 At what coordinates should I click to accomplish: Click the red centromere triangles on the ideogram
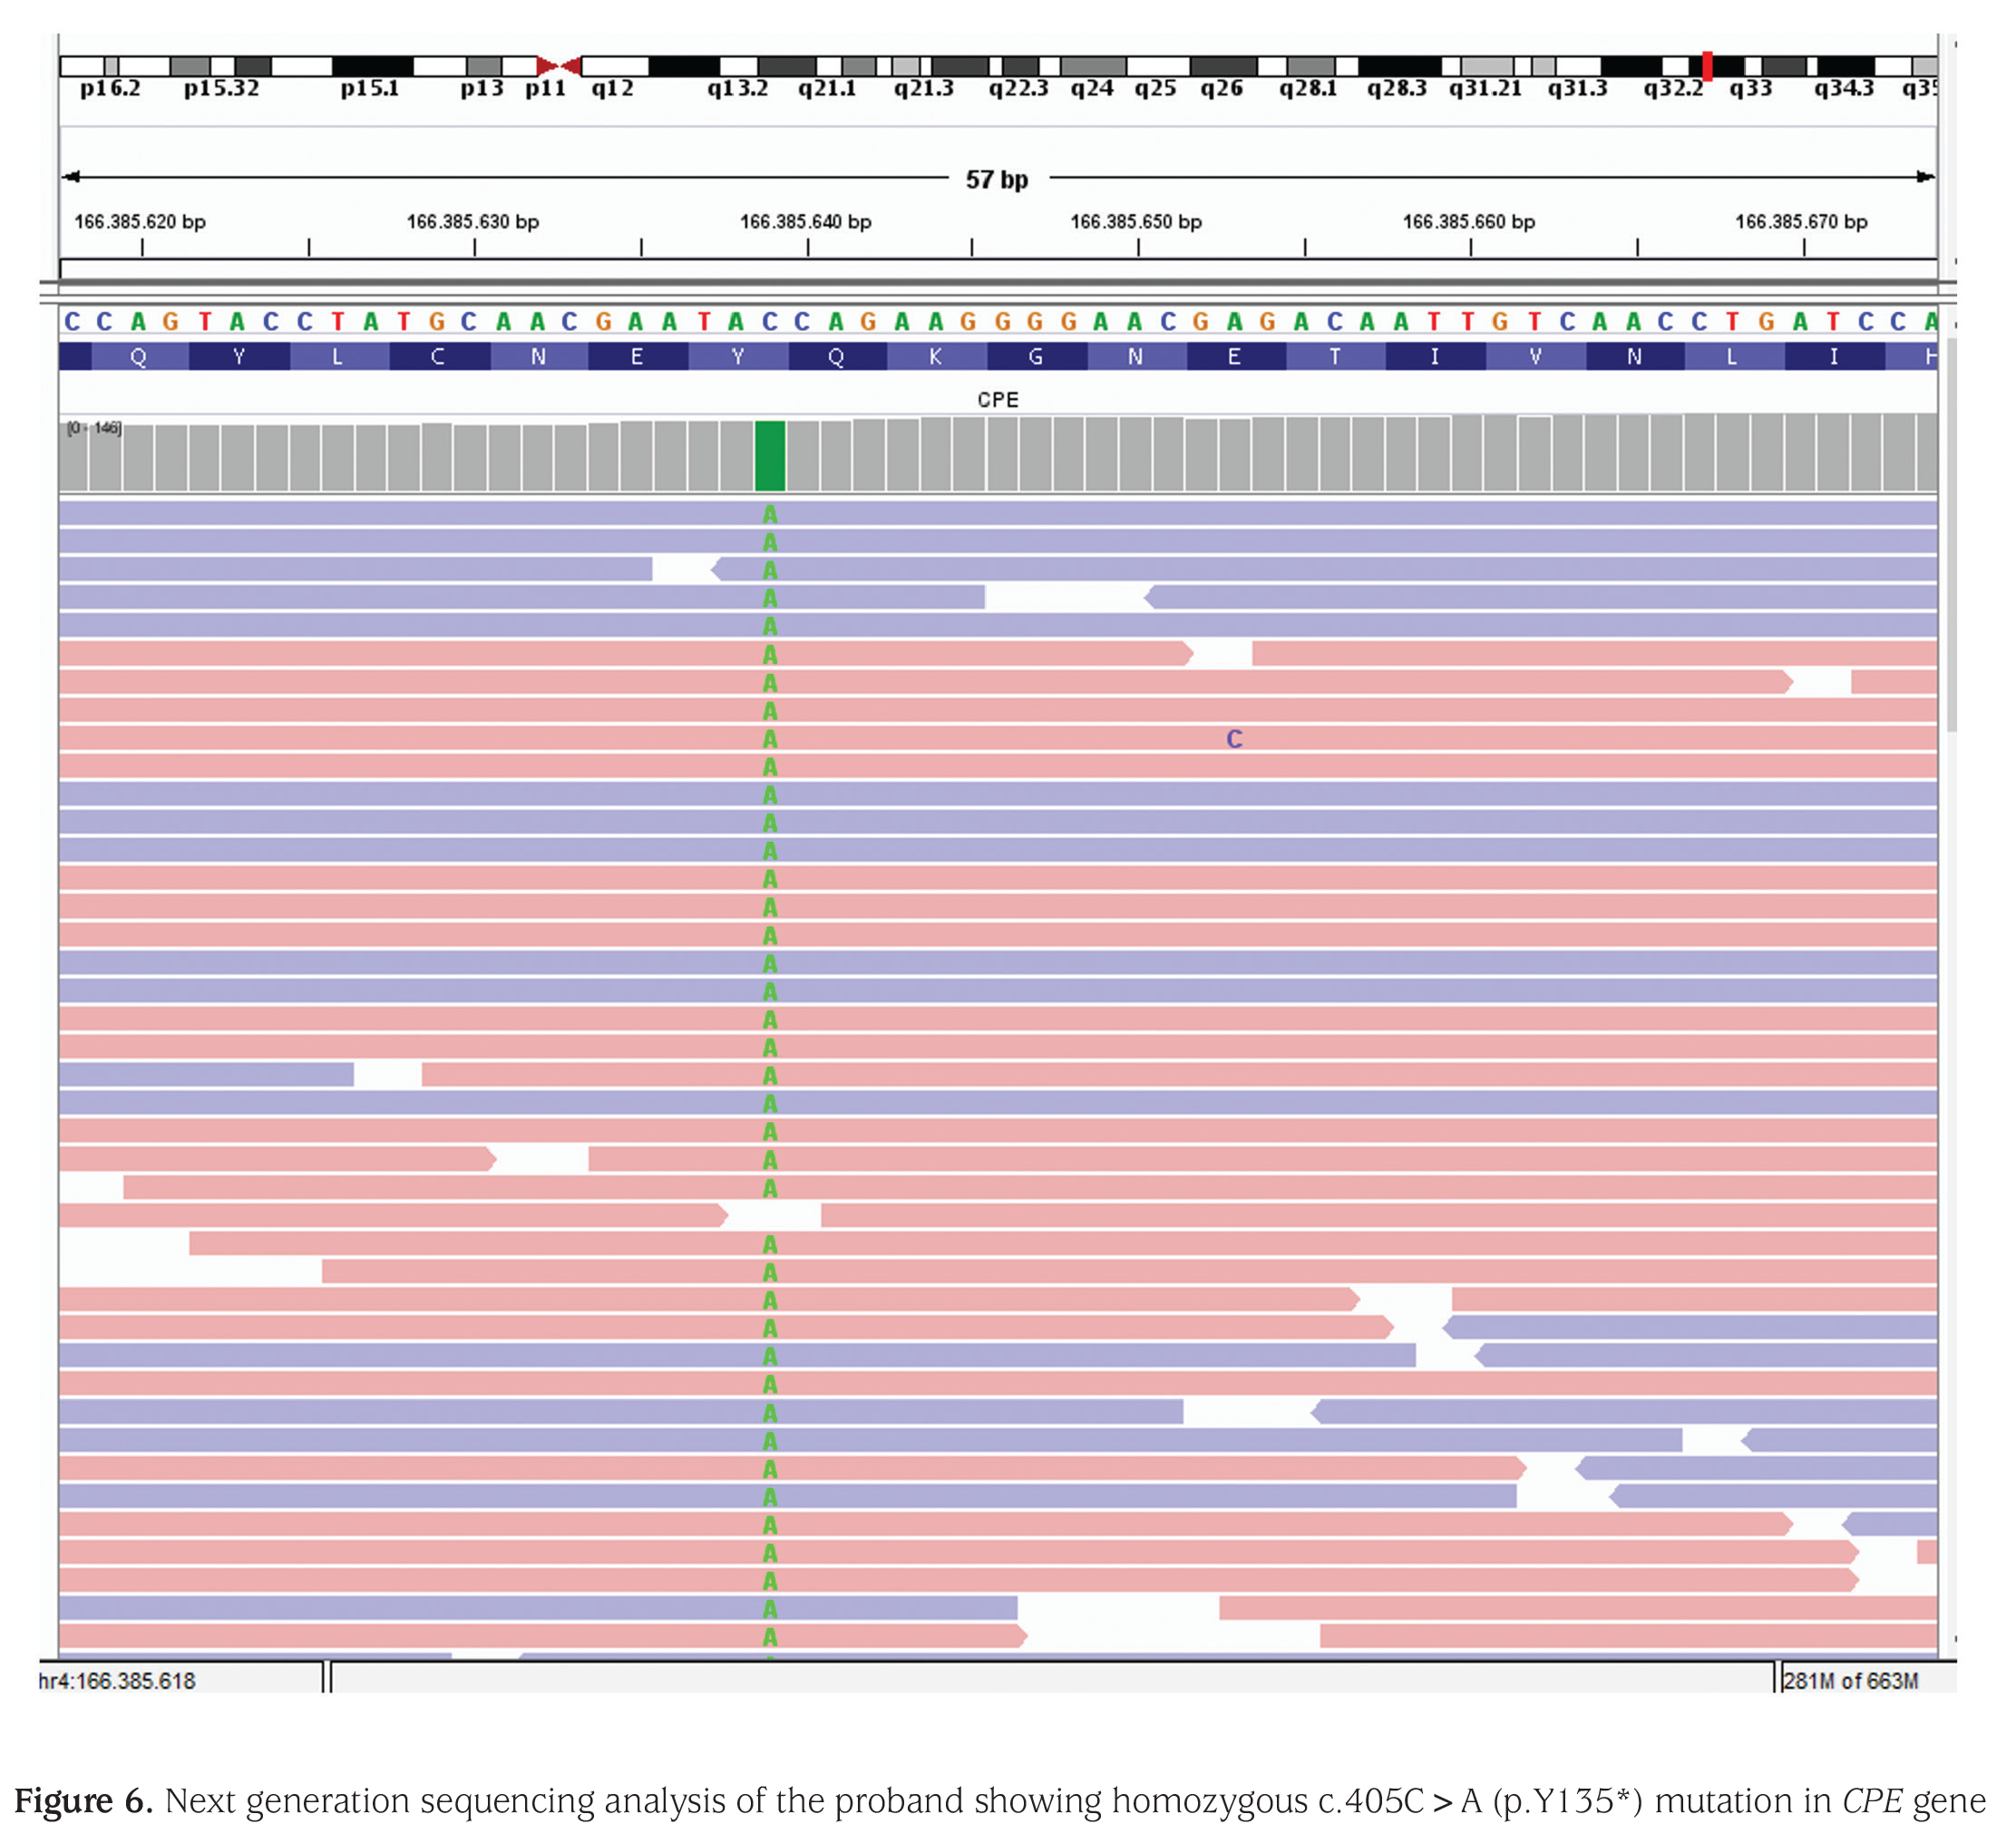558,66
